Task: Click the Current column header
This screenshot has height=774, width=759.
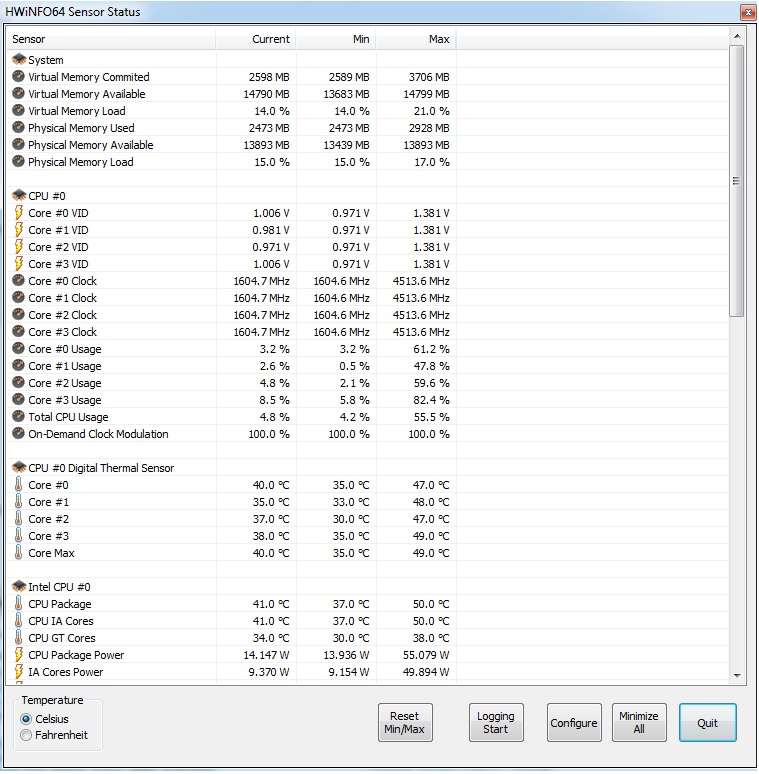Action: pos(256,39)
